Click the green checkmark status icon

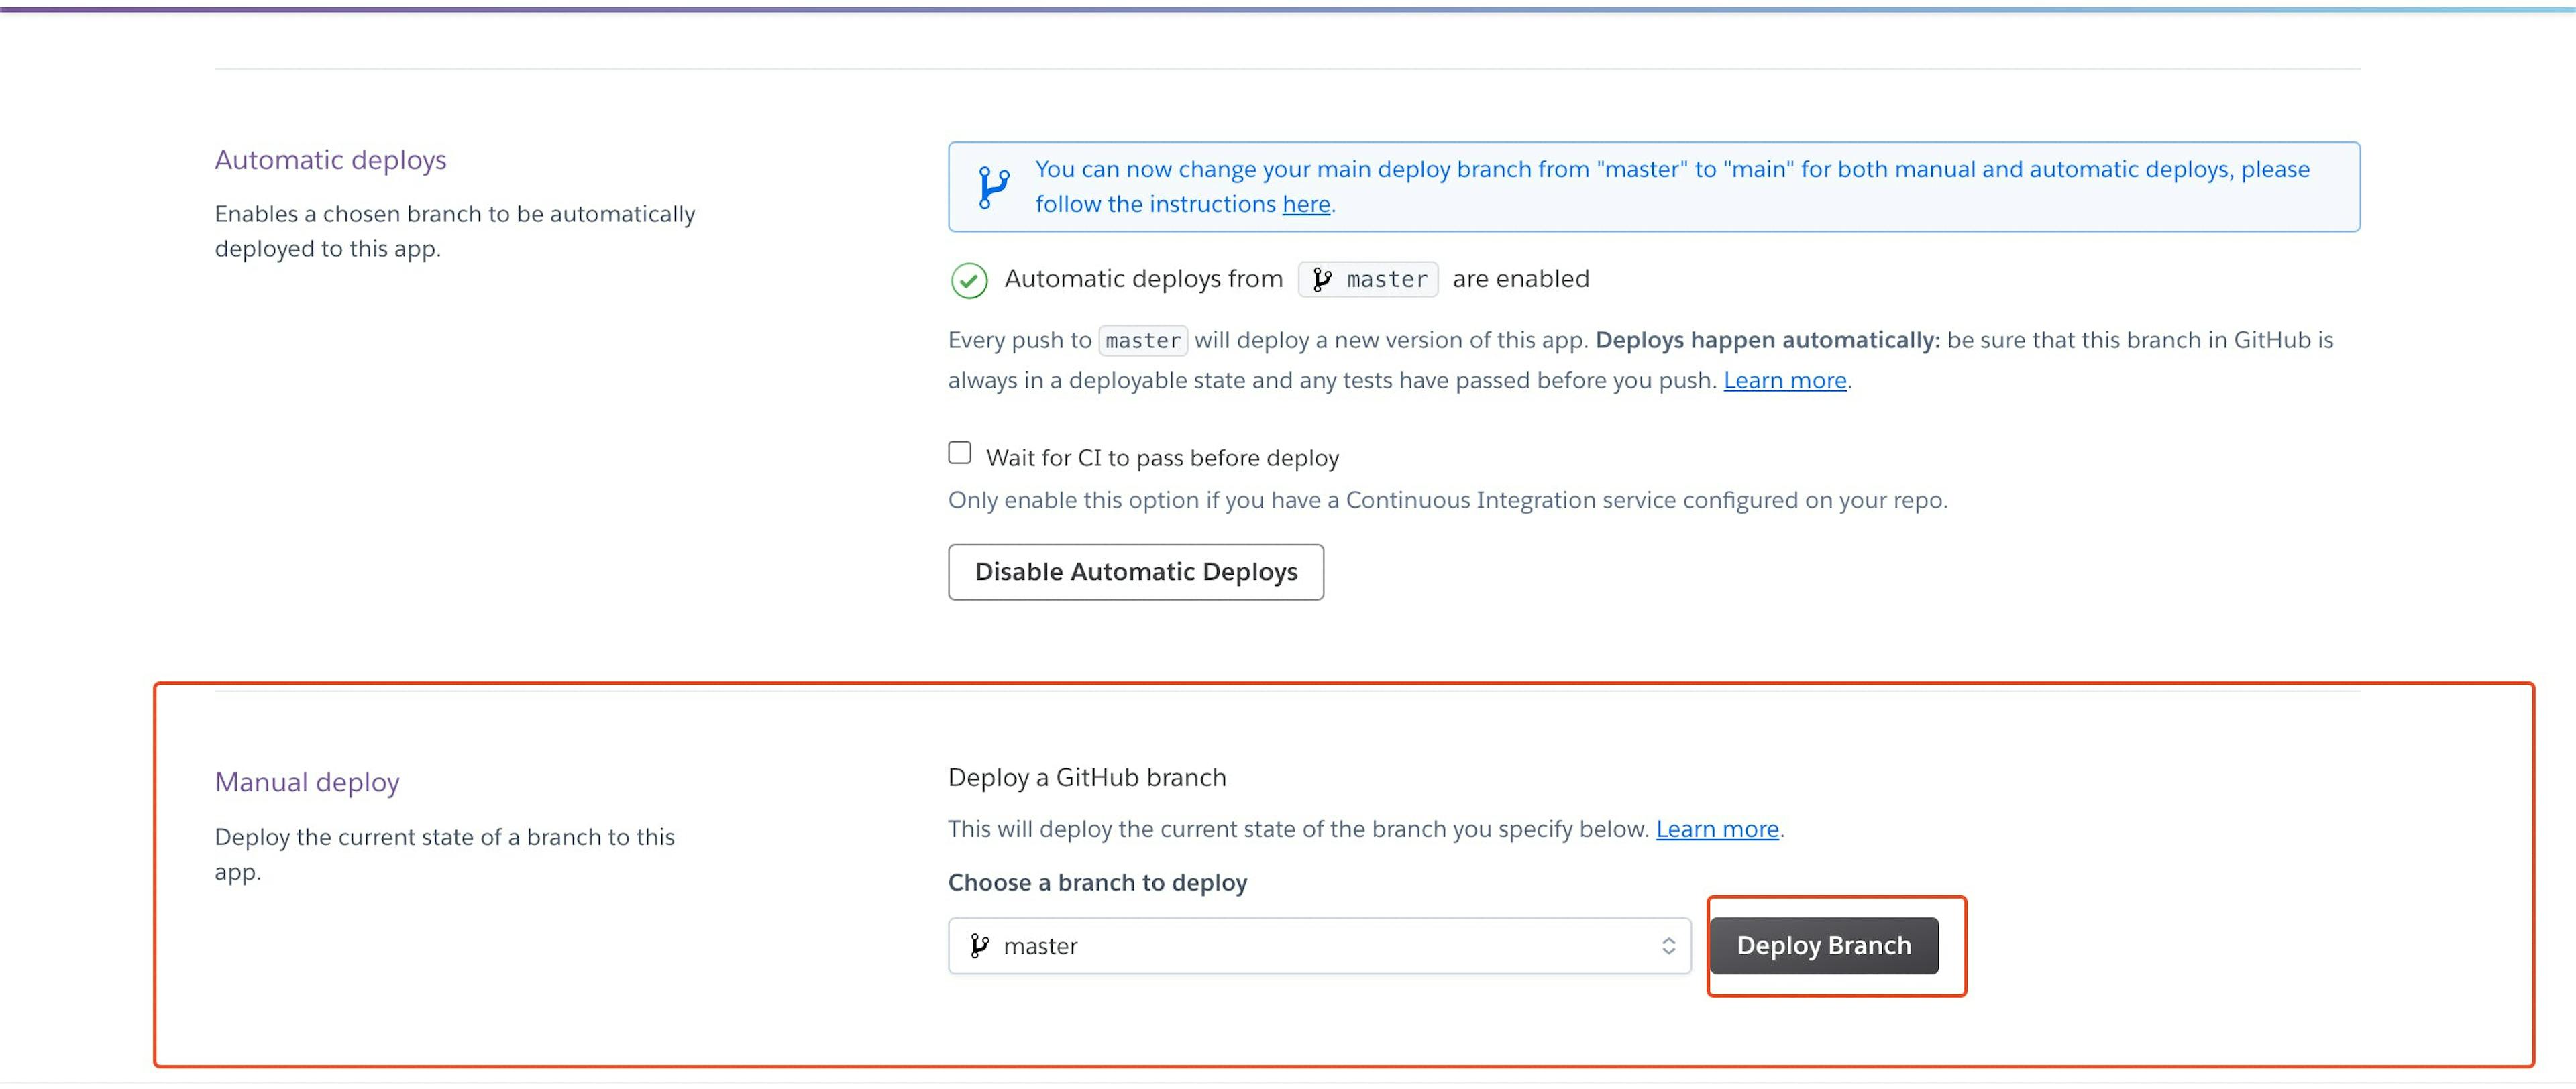(x=968, y=280)
